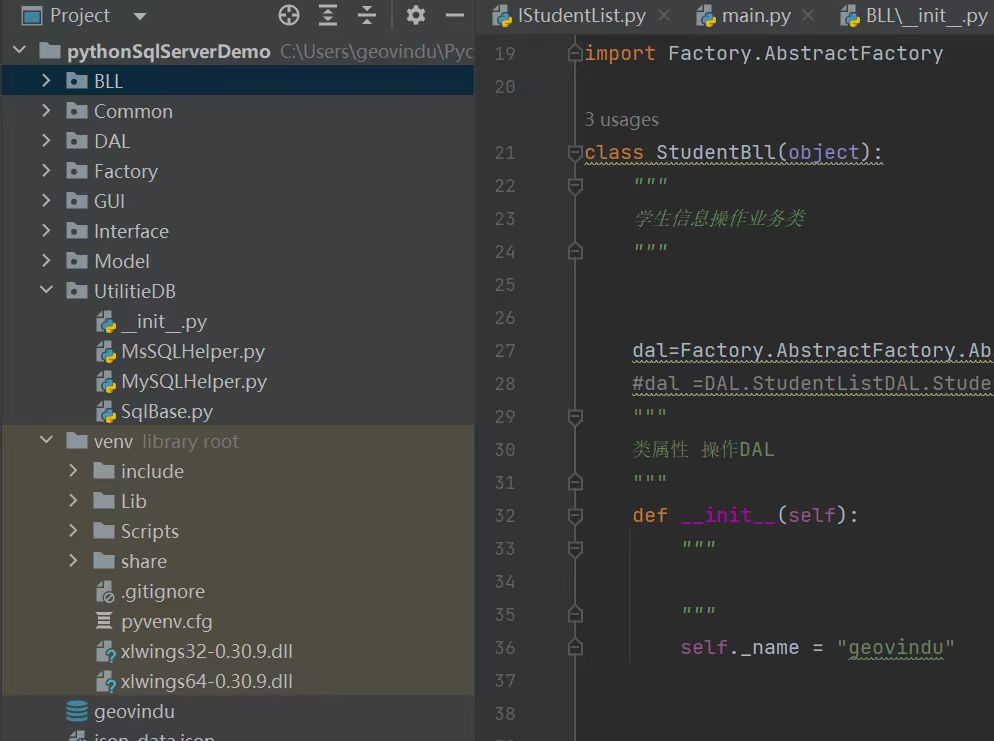Image resolution: width=994 pixels, height=741 pixels.
Task: Close the IStudentList.py editor tab
Action: (x=663, y=16)
